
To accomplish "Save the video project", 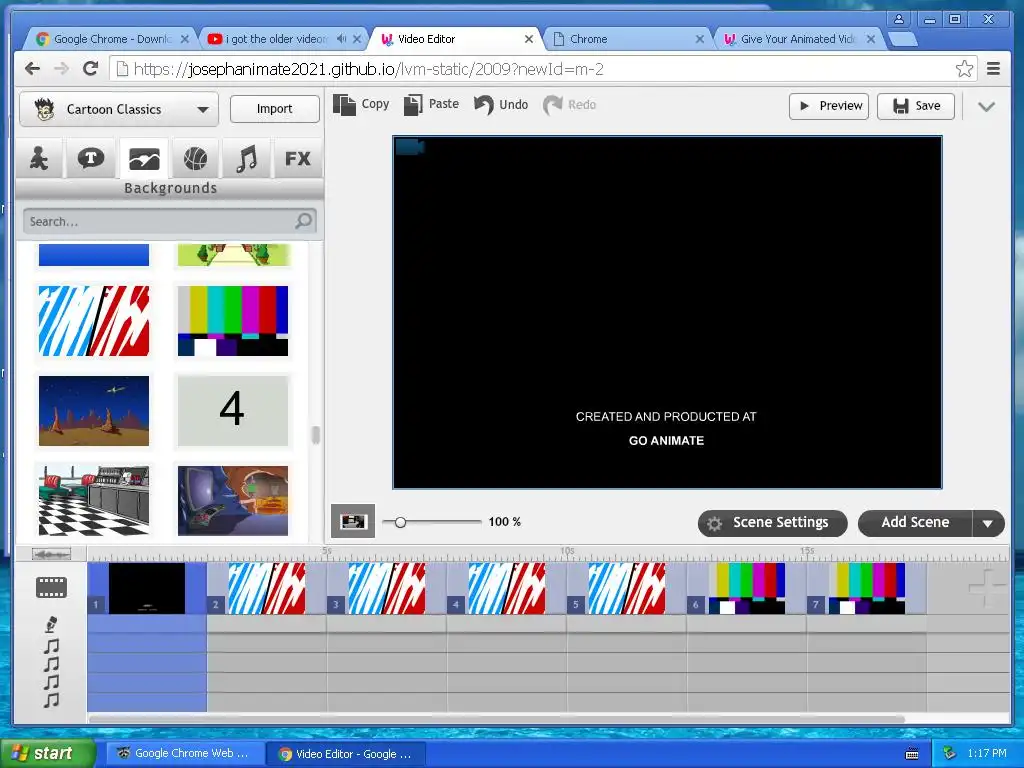I will point(916,106).
